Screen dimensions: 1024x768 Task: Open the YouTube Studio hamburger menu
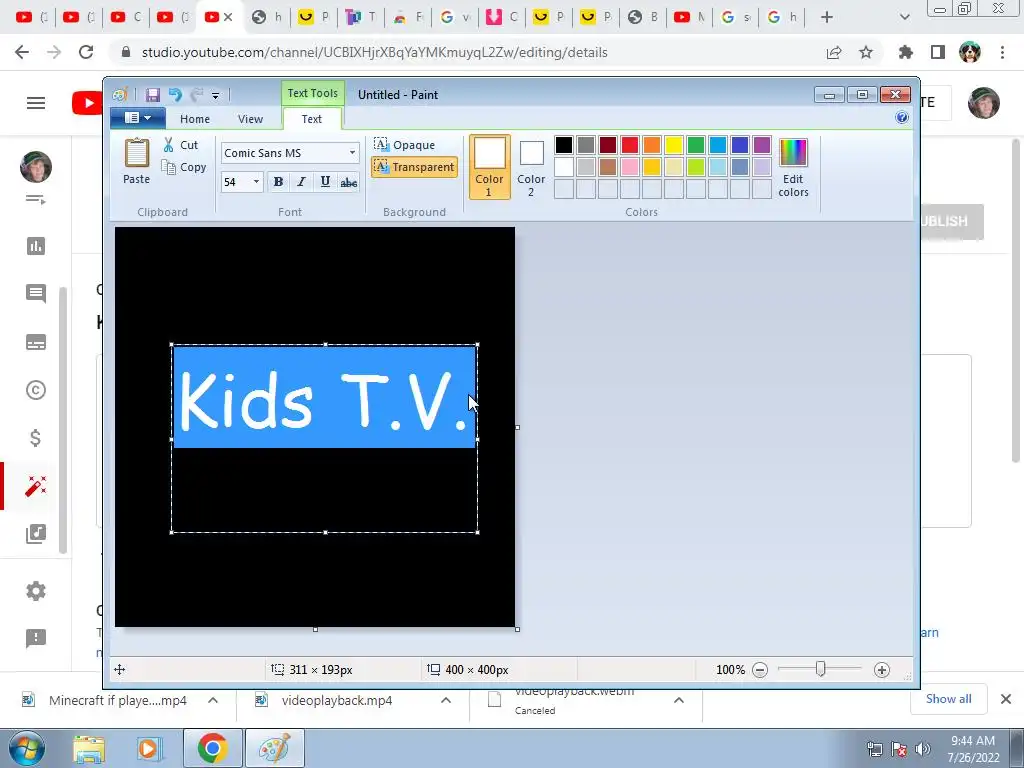point(36,103)
